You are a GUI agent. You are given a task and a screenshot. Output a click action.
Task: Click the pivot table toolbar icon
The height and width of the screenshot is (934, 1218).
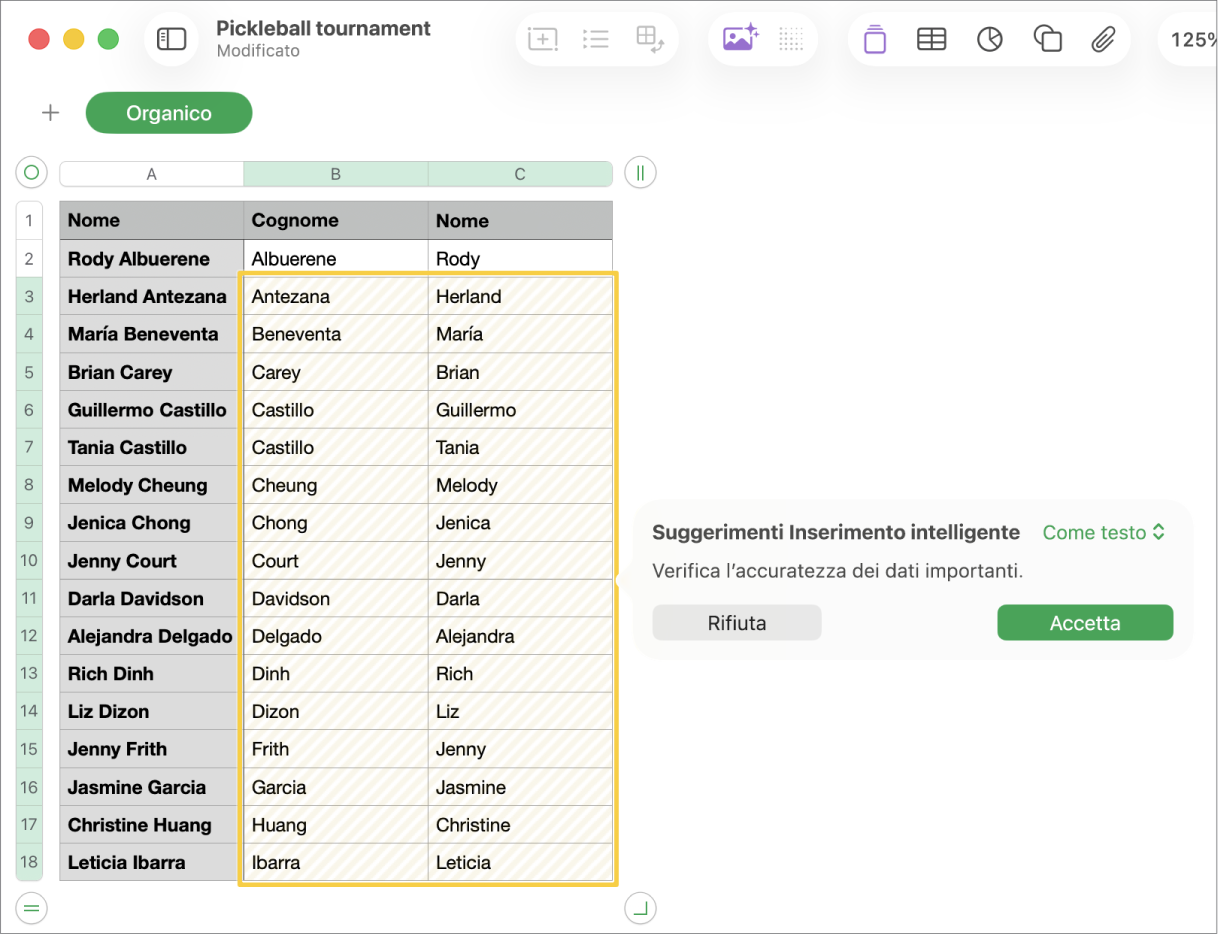(650, 39)
